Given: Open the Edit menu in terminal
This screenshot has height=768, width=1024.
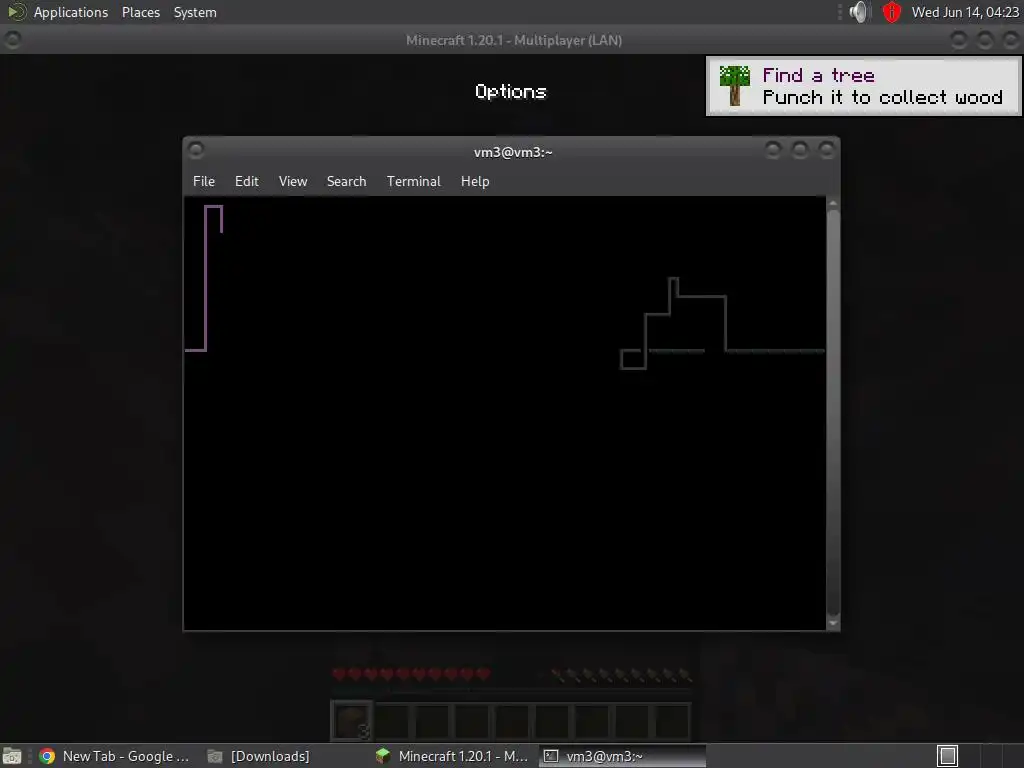Looking at the screenshot, I should [246, 181].
